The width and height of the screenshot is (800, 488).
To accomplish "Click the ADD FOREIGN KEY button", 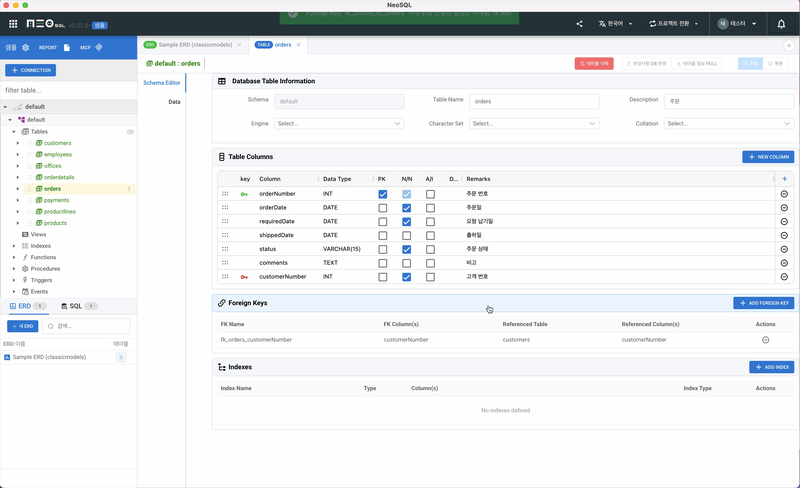I will click(x=763, y=303).
